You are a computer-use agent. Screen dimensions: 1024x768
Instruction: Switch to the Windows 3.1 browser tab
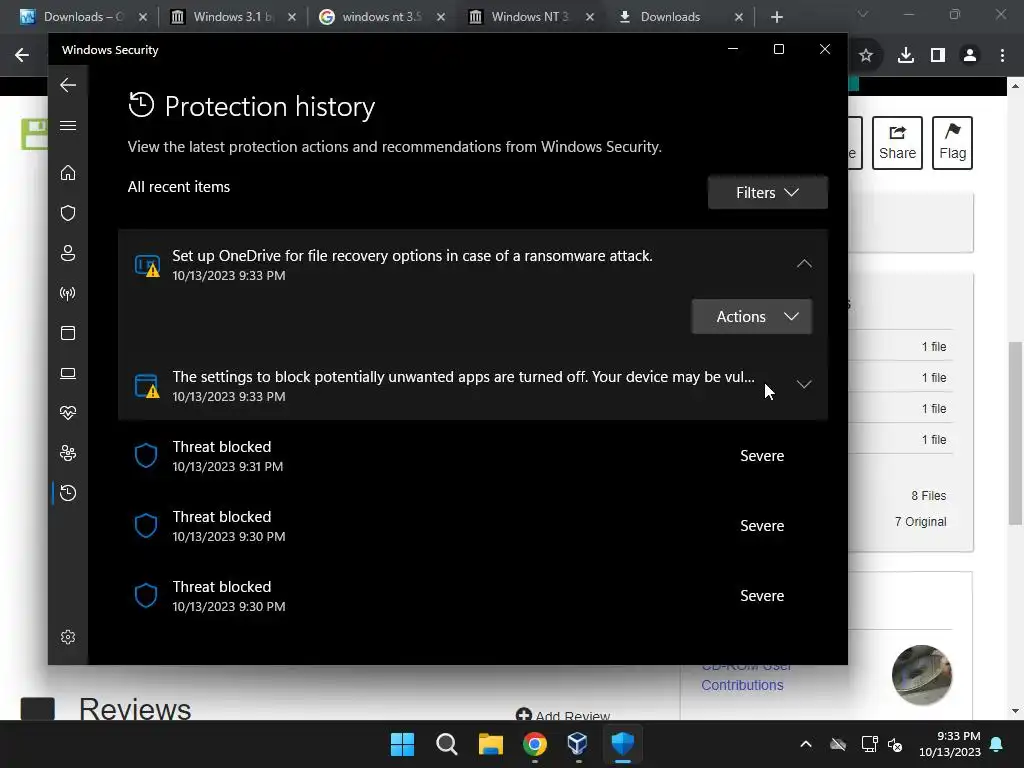click(233, 17)
